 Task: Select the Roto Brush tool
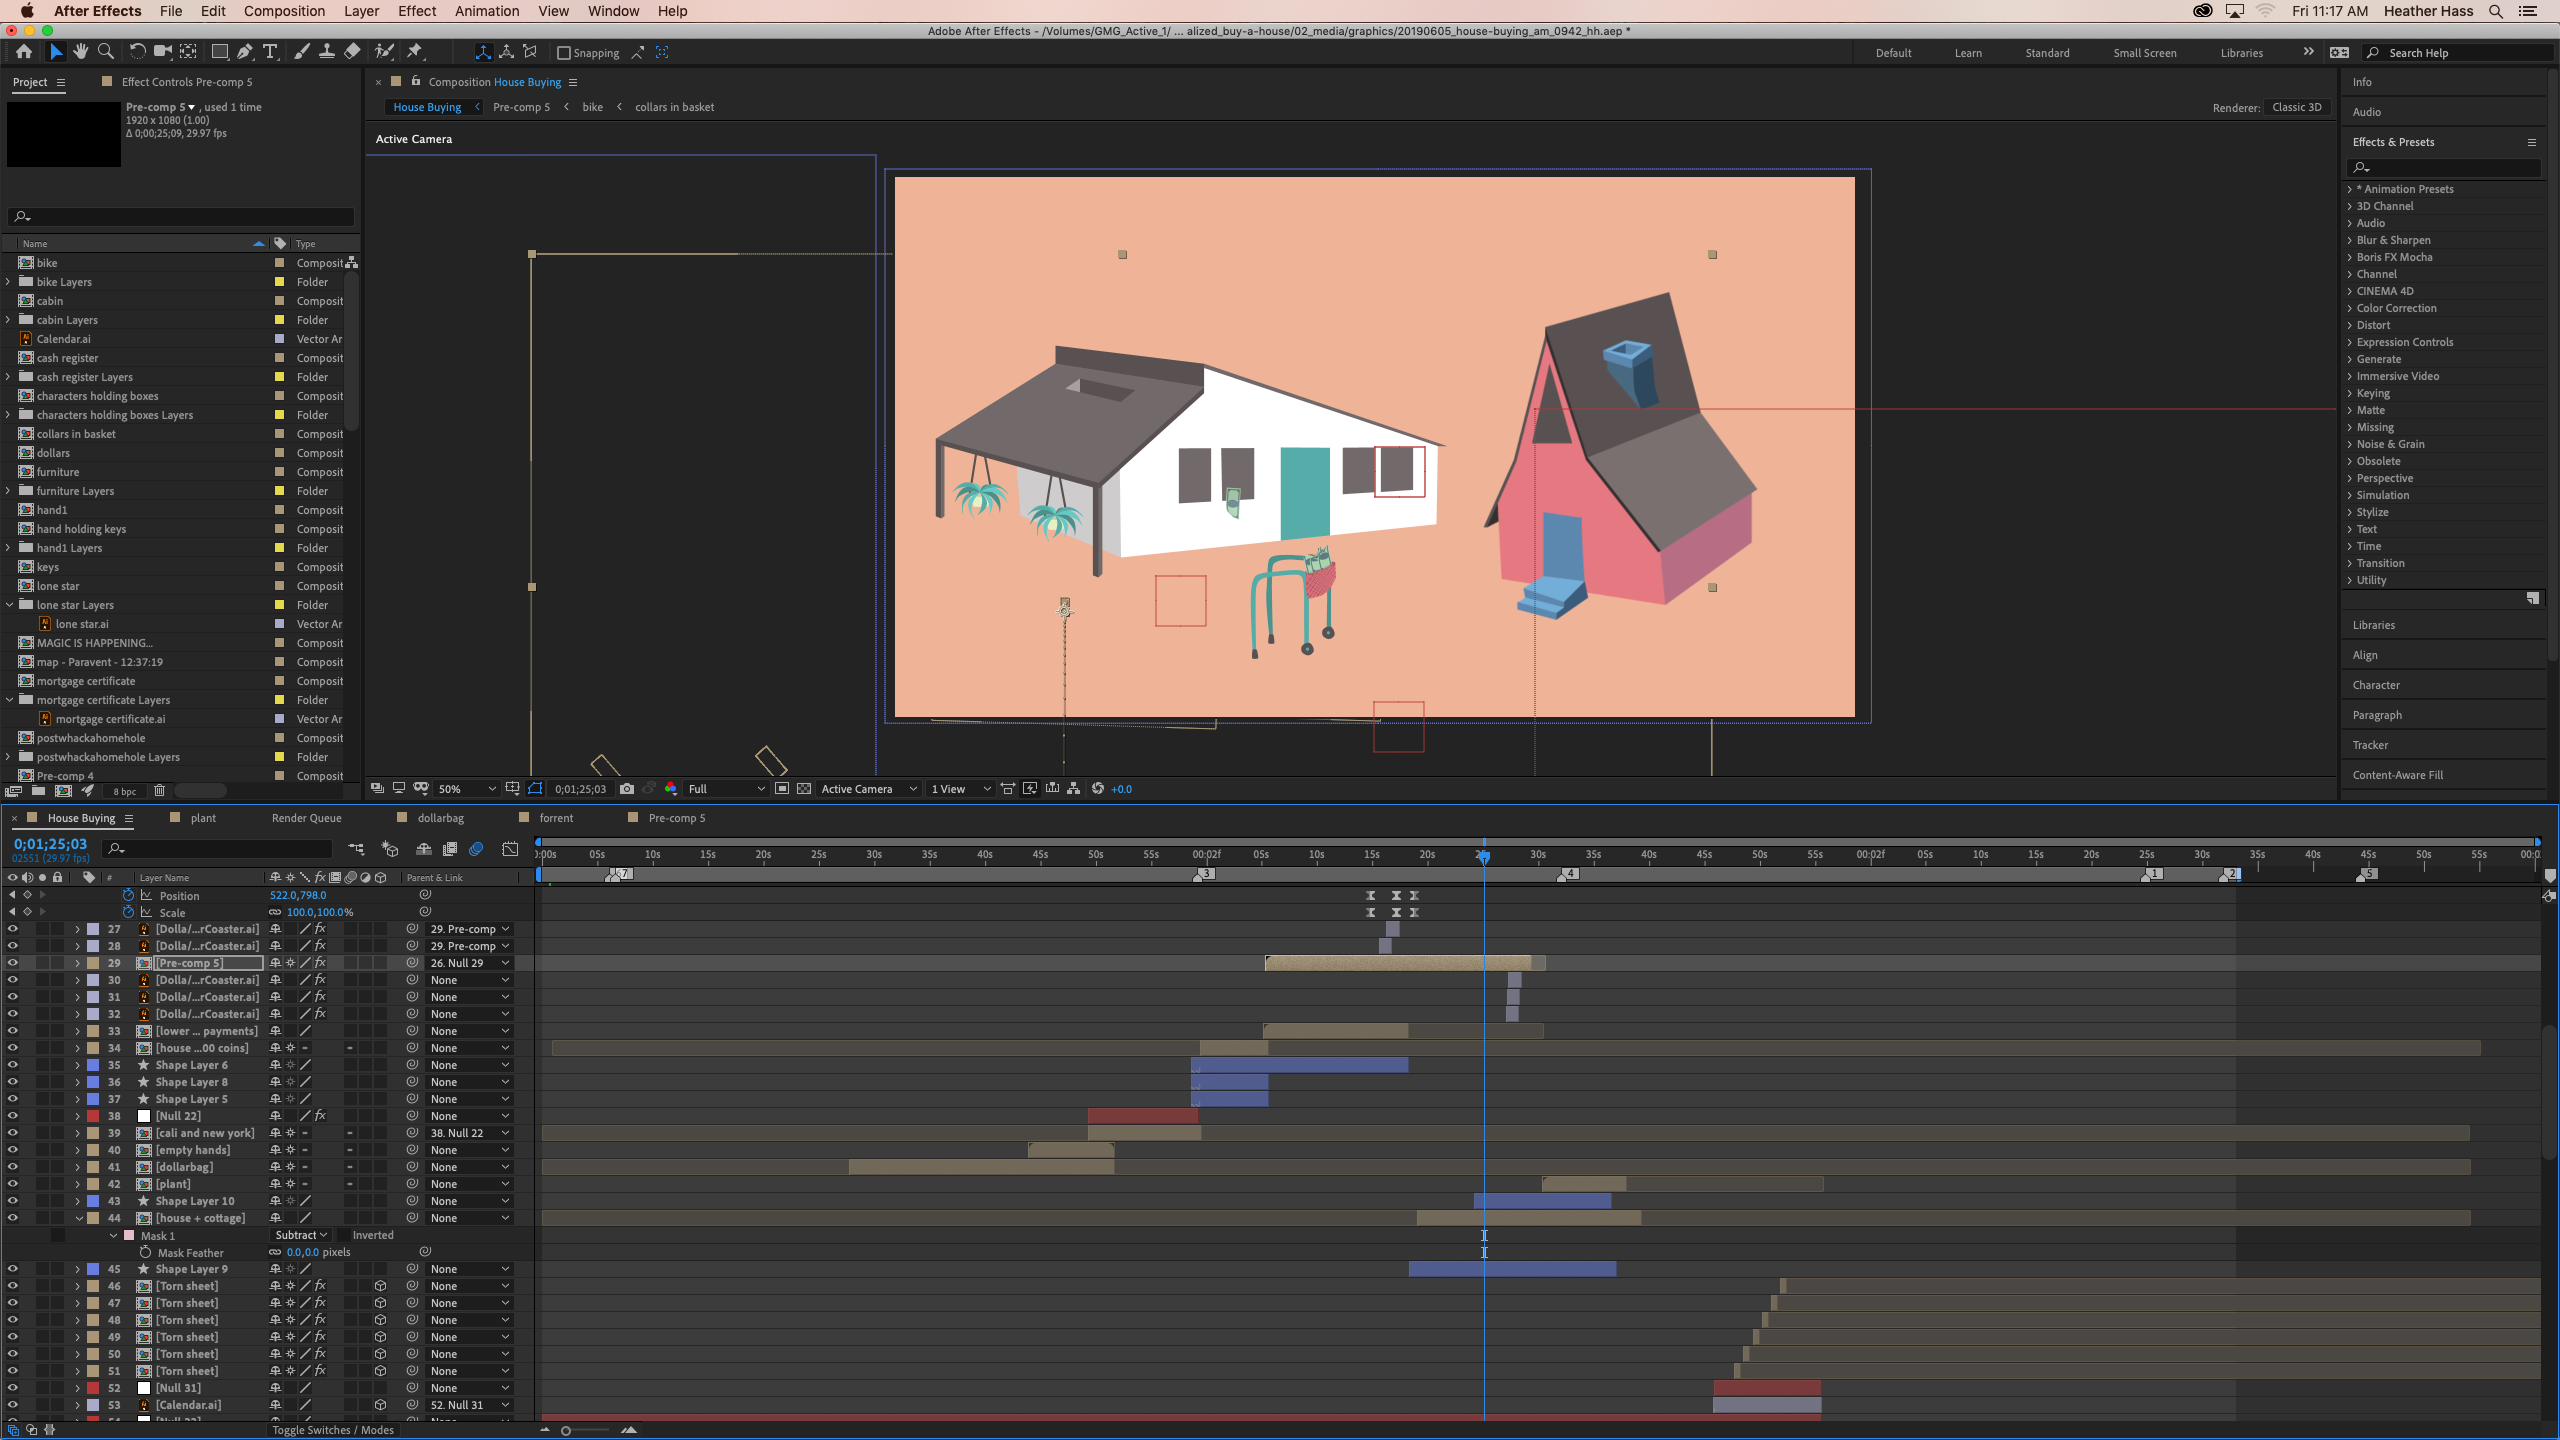pyautogui.click(x=384, y=52)
